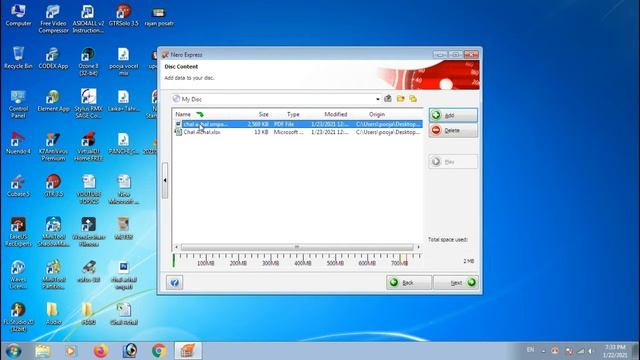
Task: Click the rightmost yellow folder toolbar icon
Action: coord(413,99)
